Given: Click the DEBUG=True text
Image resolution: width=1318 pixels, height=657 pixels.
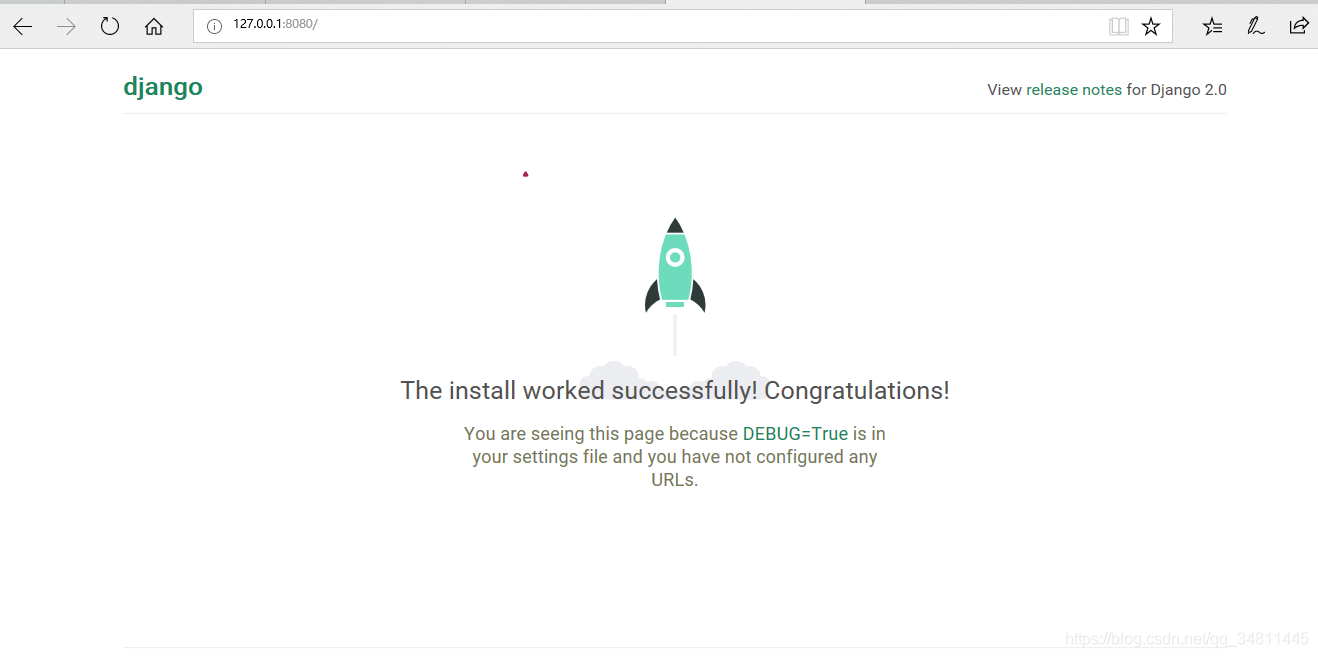Looking at the screenshot, I should click(795, 434).
